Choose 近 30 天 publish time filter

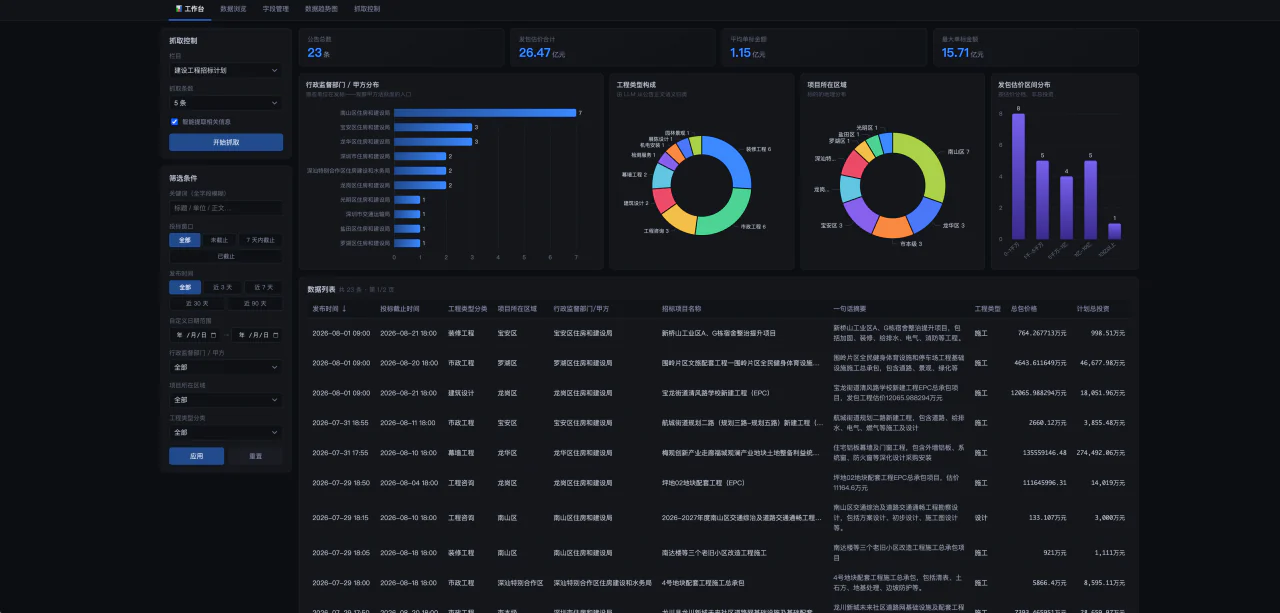coord(197,303)
